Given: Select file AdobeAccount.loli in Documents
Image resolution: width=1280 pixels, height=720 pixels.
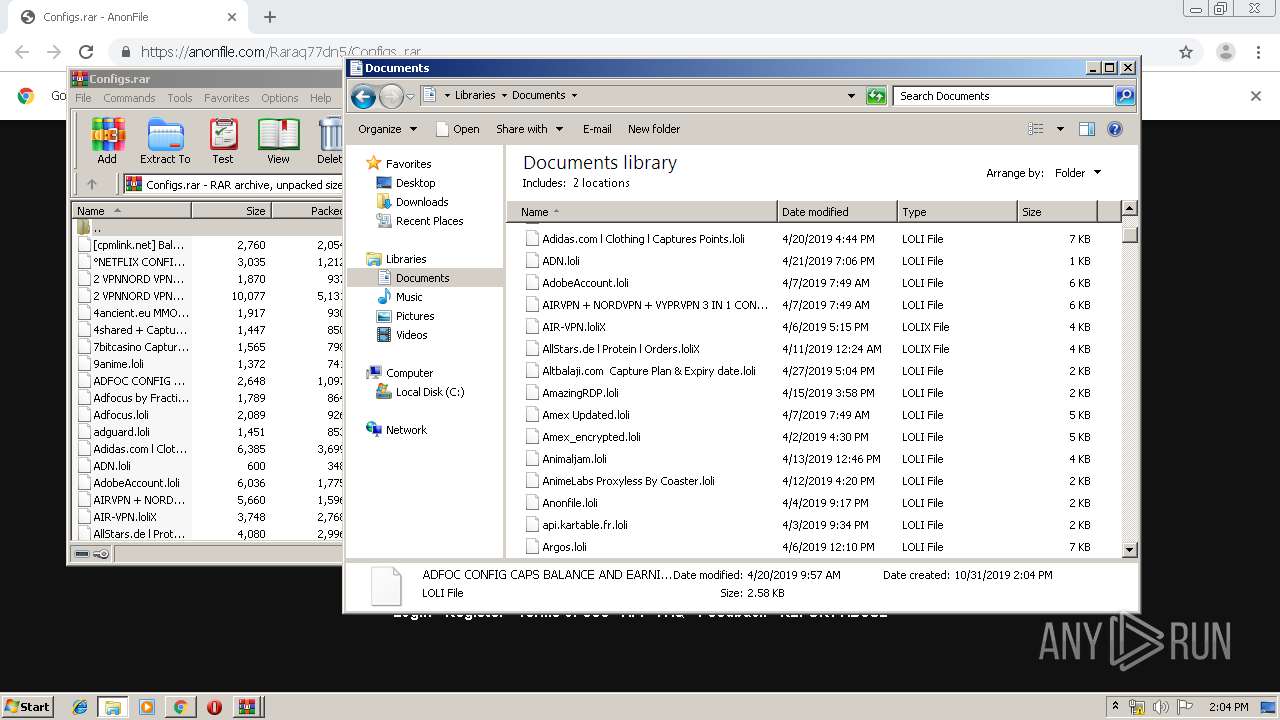Looking at the screenshot, I should (x=585, y=283).
